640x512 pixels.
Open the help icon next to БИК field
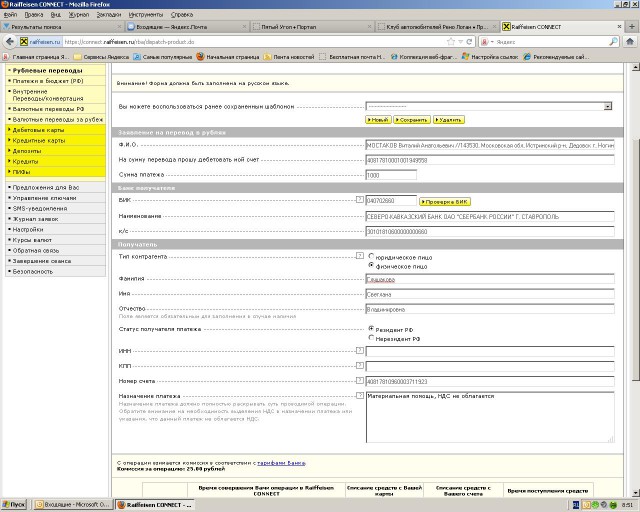pos(359,200)
